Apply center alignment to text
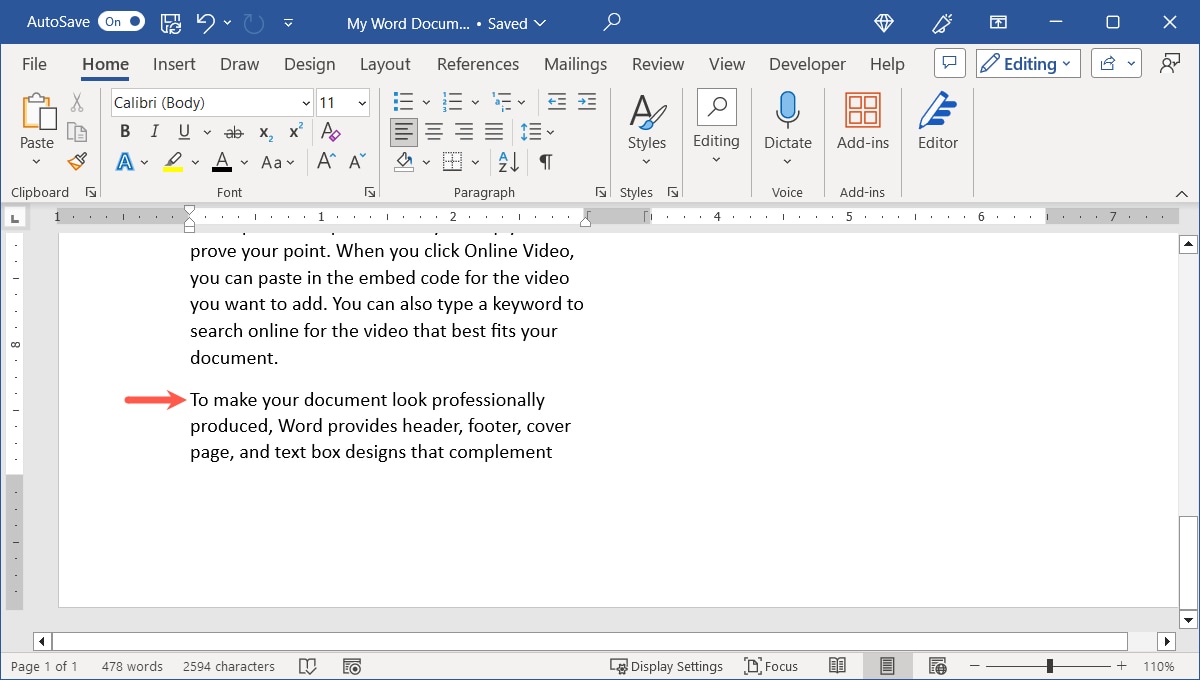This screenshot has height=680, width=1200. (434, 132)
